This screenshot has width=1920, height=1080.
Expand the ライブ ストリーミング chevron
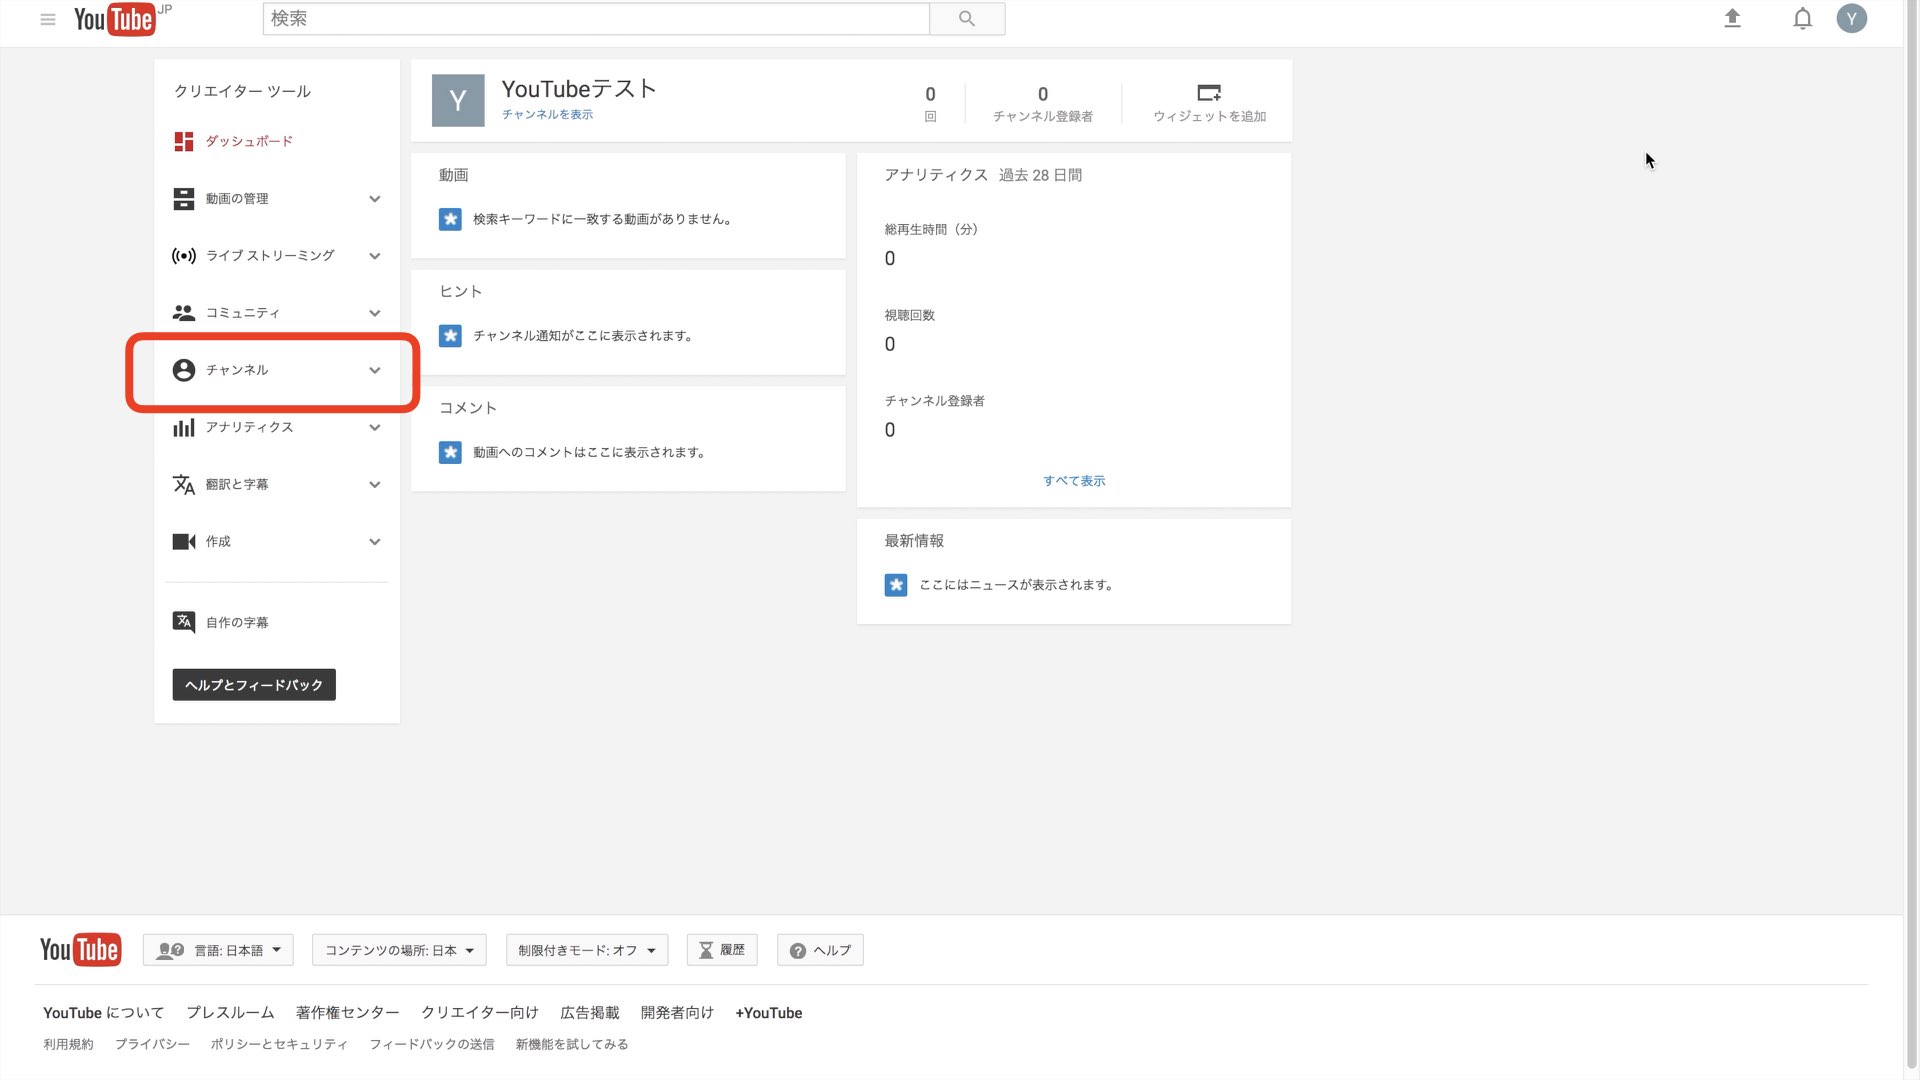pos(375,256)
